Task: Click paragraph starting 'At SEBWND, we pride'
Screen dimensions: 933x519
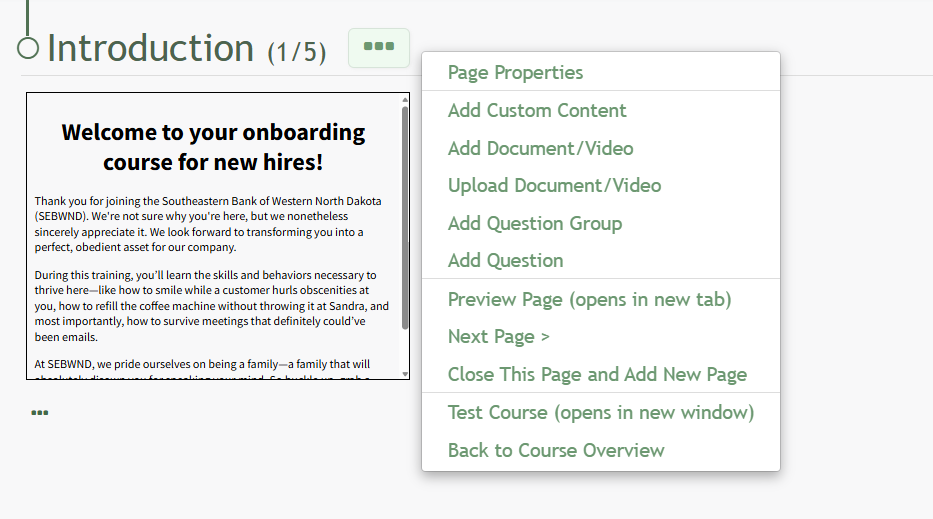Action: (x=202, y=368)
